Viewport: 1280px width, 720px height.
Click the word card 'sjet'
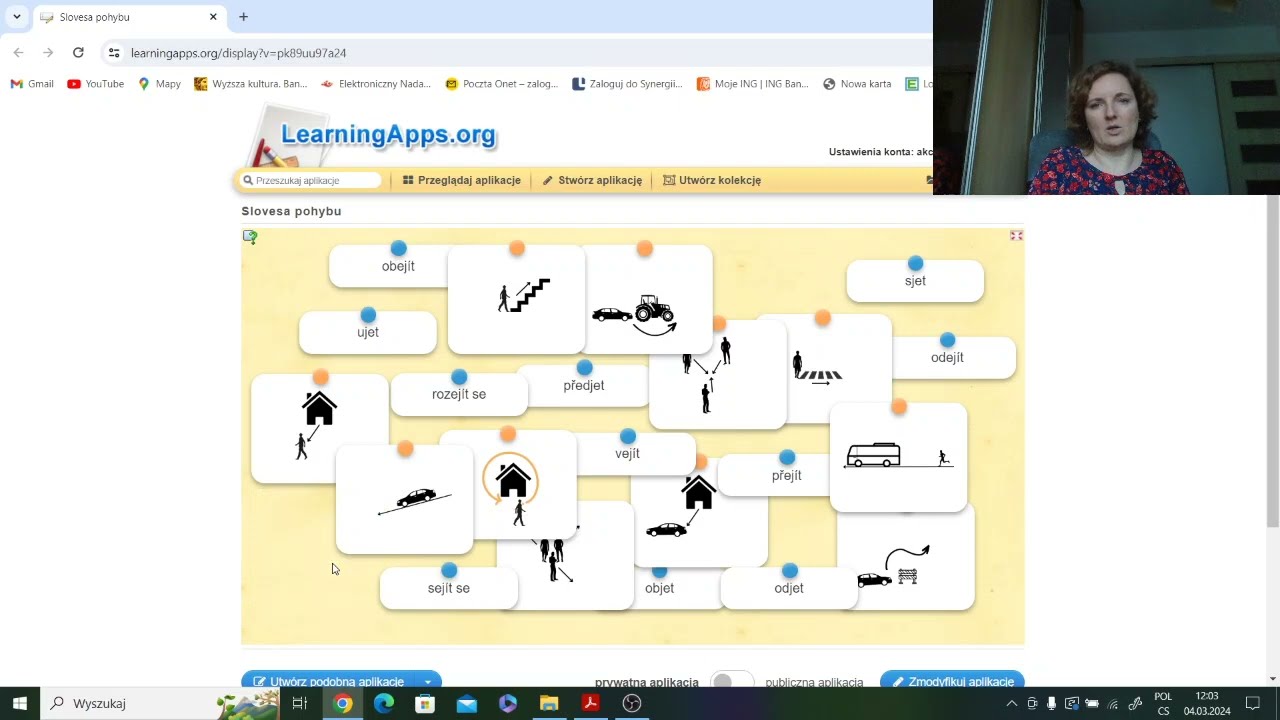915,281
